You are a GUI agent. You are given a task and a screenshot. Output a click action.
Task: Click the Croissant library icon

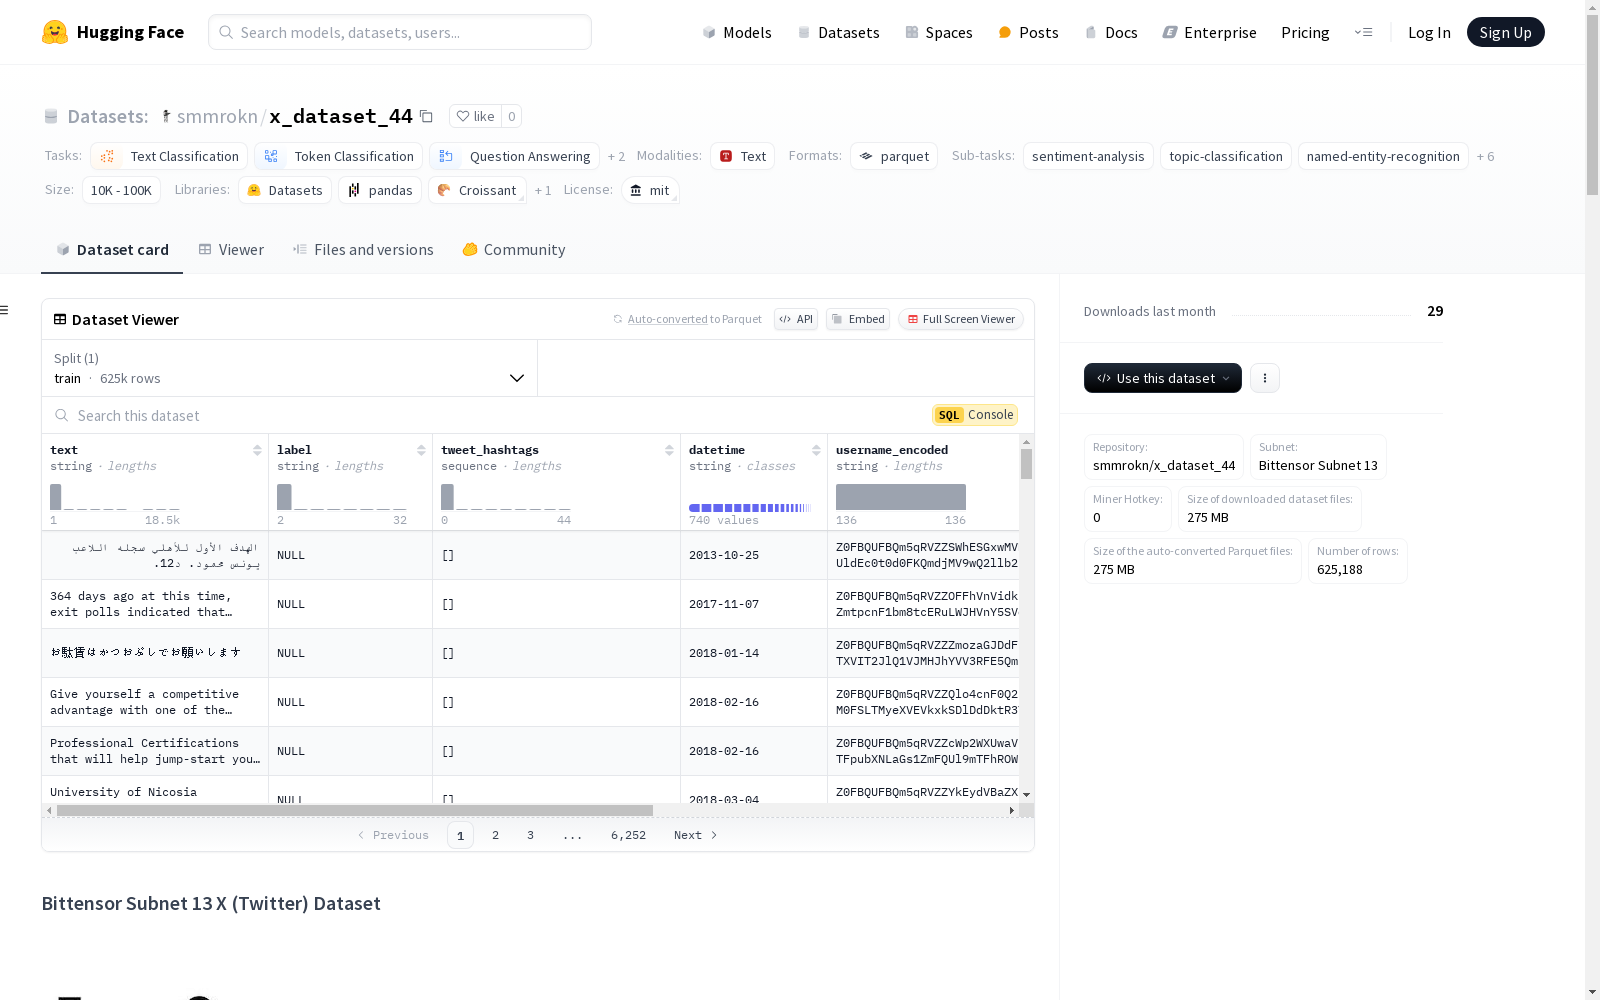pyautogui.click(x=444, y=190)
